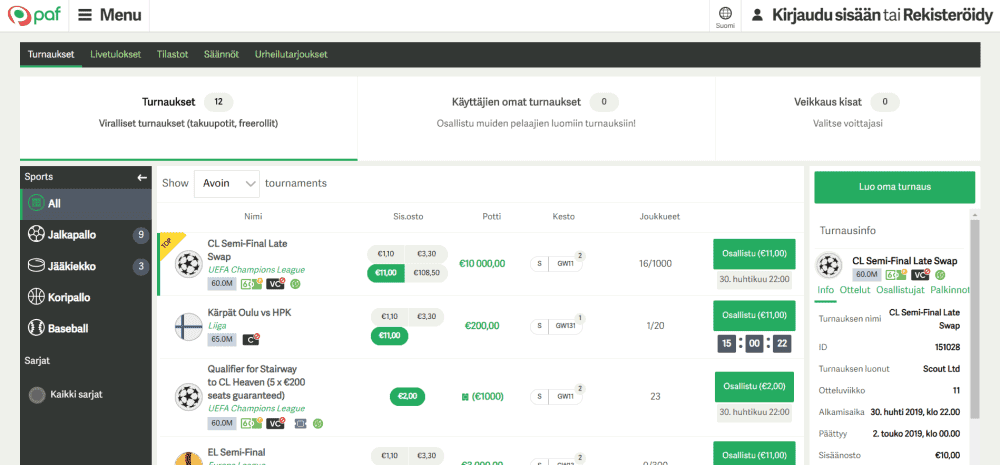Screen dimensions: 1000x465
Task: Open the Avoin show-tournaments dropdown
Action: (x=226, y=184)
